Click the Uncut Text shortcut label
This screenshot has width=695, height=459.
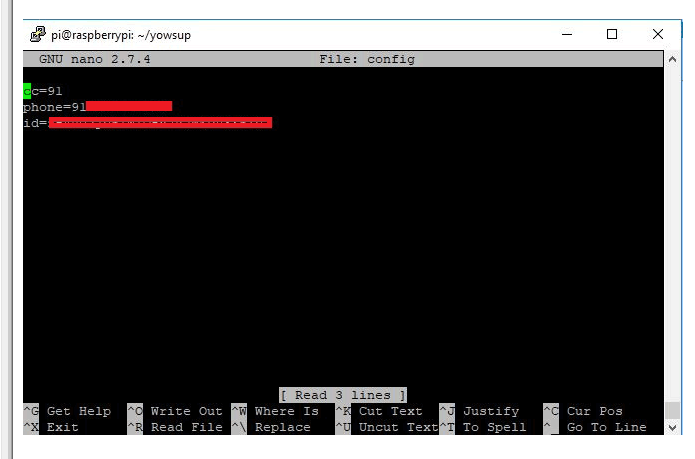(398, 427)
